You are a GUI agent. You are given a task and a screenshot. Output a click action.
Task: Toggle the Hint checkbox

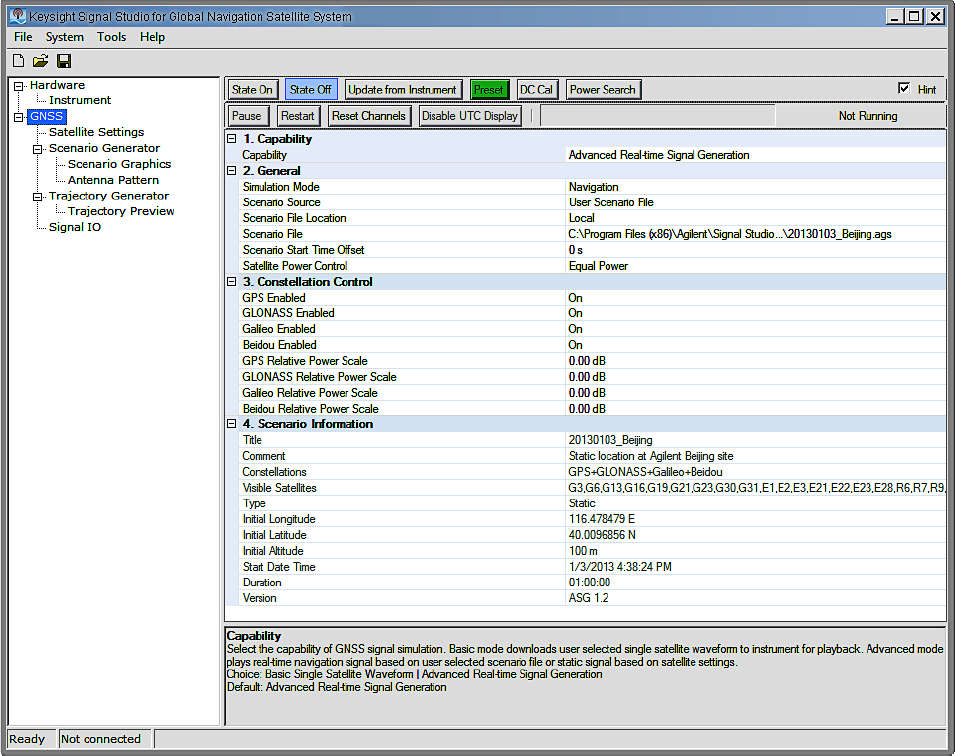[905, 89]
